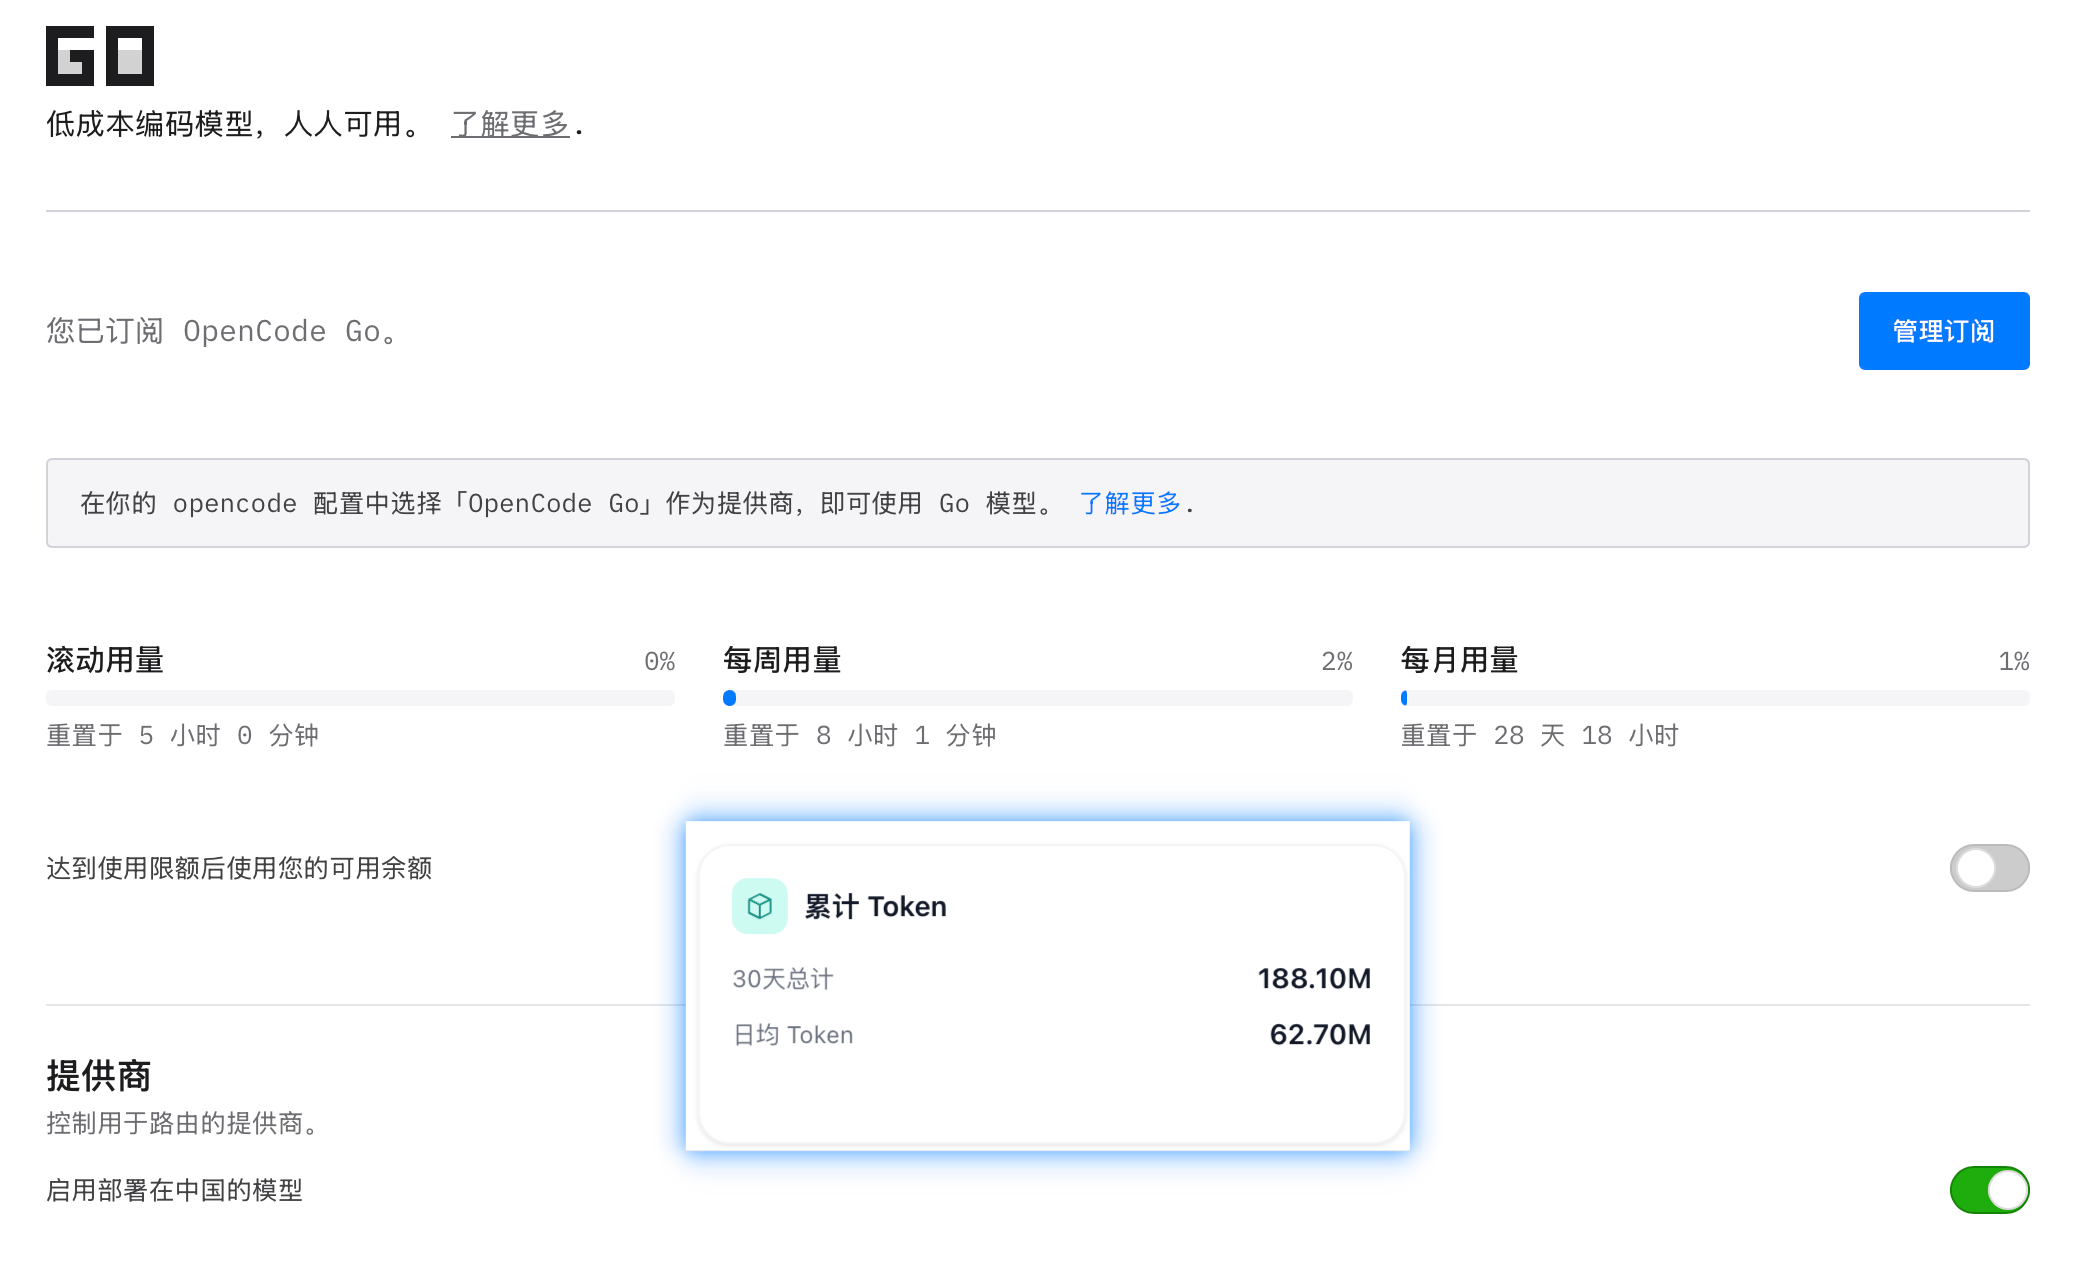Click 启用部署在中国的模型 label
2090x1278 pixels.
click(x=175, y=1190)
